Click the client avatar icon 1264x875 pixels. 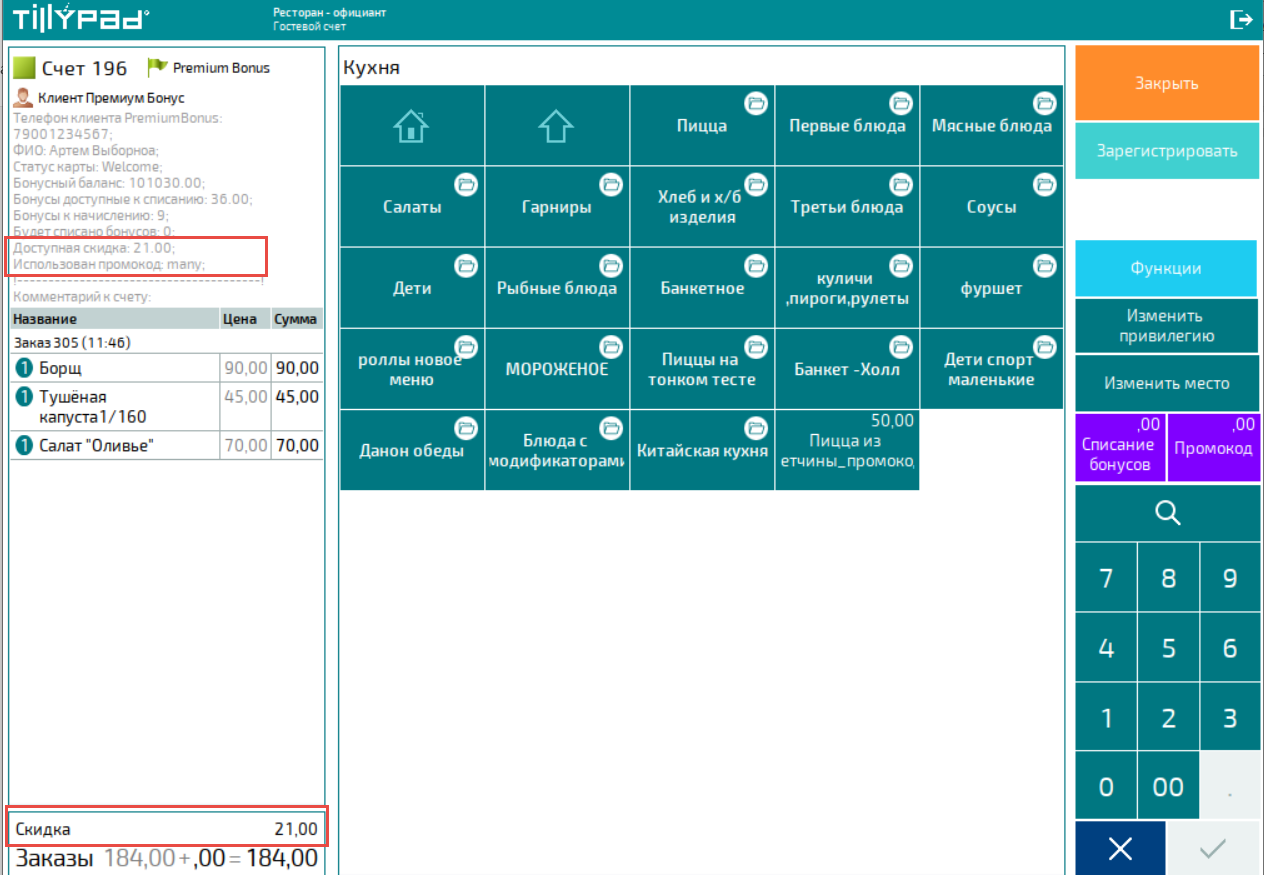pos(23,98)
